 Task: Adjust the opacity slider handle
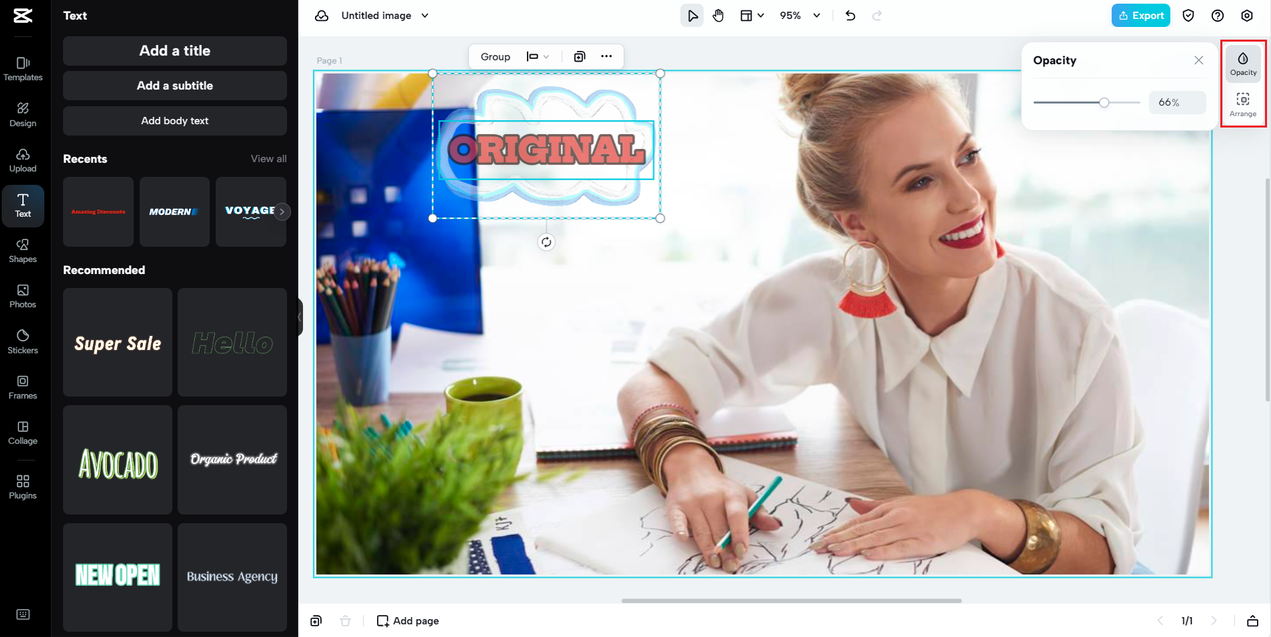pos(1104,102)
